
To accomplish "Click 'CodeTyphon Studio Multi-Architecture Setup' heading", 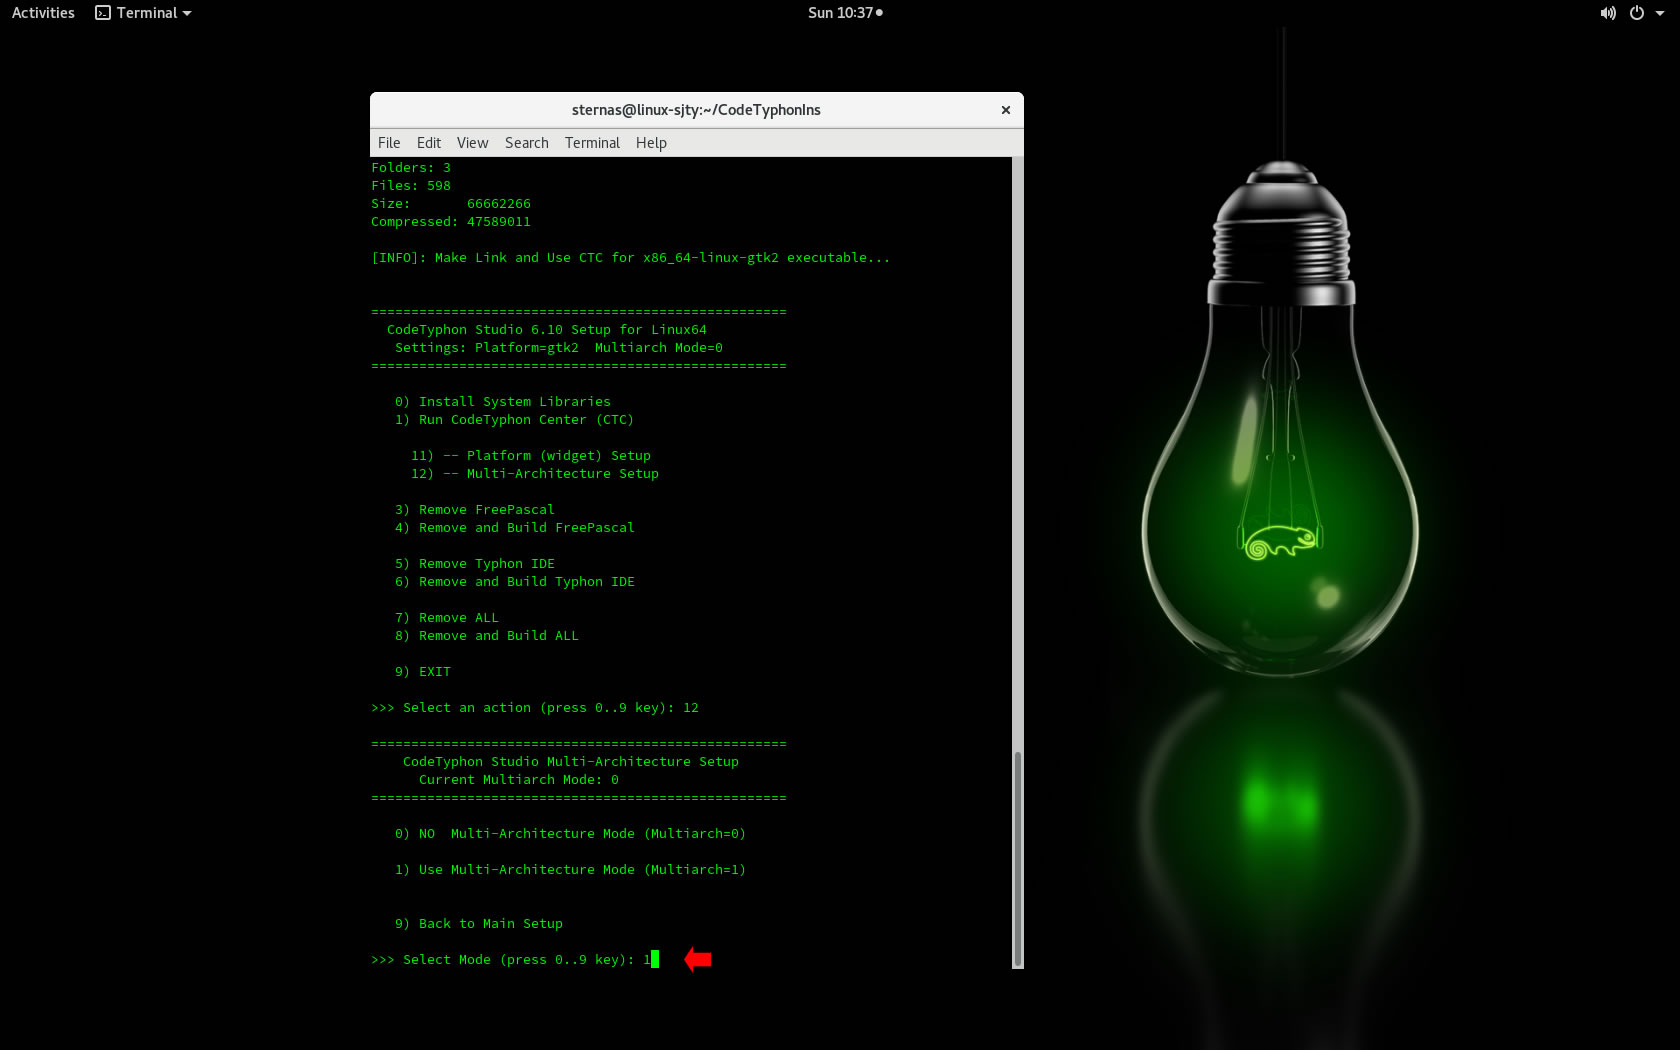I will (x=571, y=762).
